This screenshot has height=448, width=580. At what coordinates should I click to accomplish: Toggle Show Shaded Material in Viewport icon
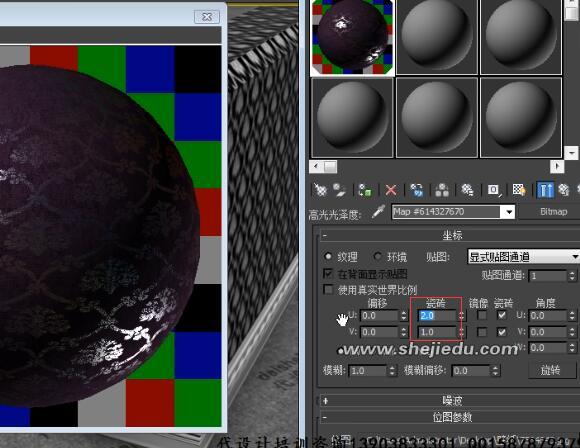click(x=519, y=190)
